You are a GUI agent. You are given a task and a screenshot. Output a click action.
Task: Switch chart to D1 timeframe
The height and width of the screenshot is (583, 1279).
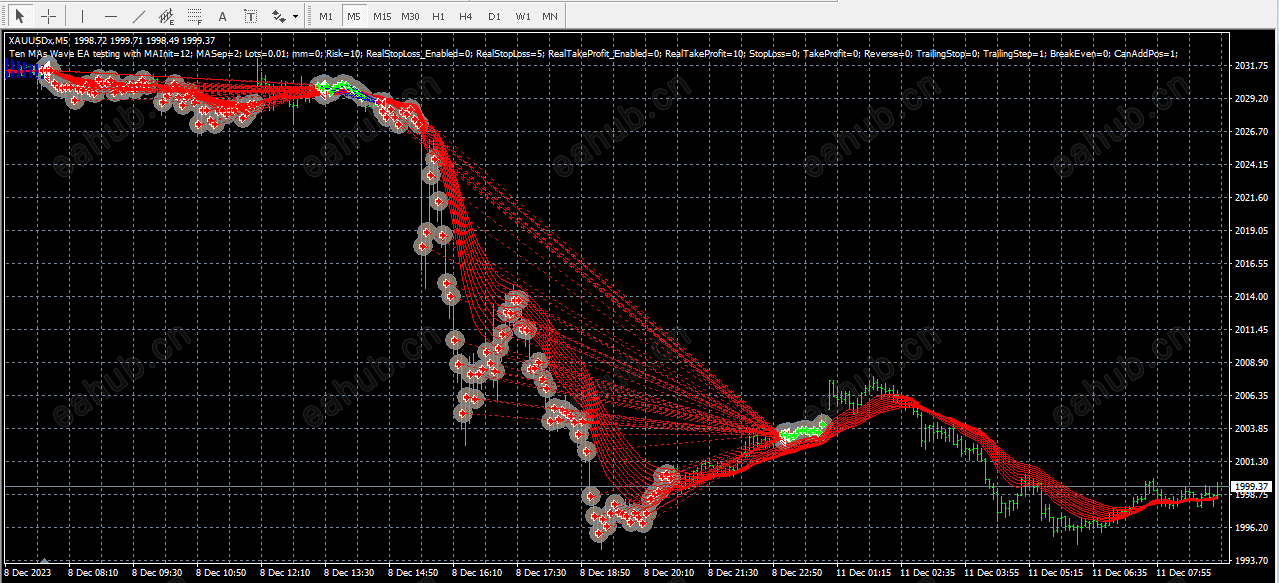(x=494, y=17)
